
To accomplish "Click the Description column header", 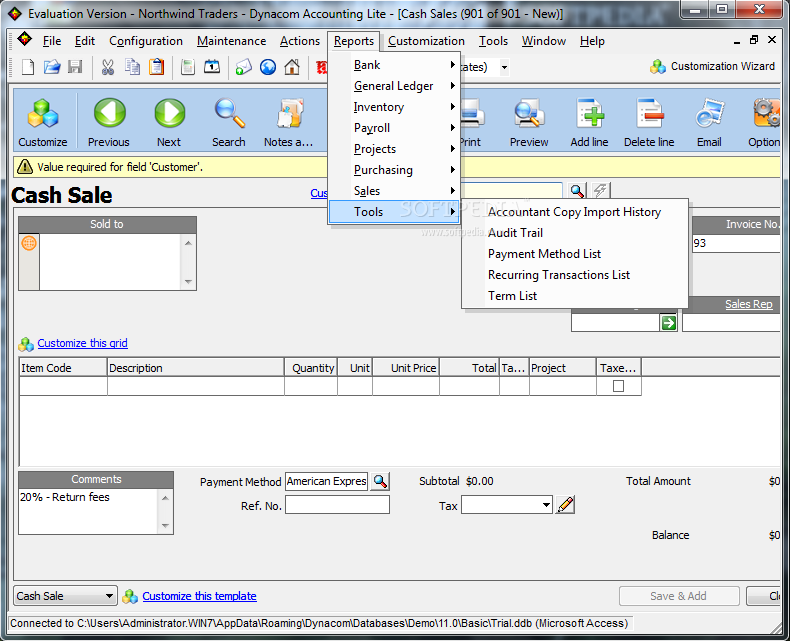I will click(x=196, y=368).
